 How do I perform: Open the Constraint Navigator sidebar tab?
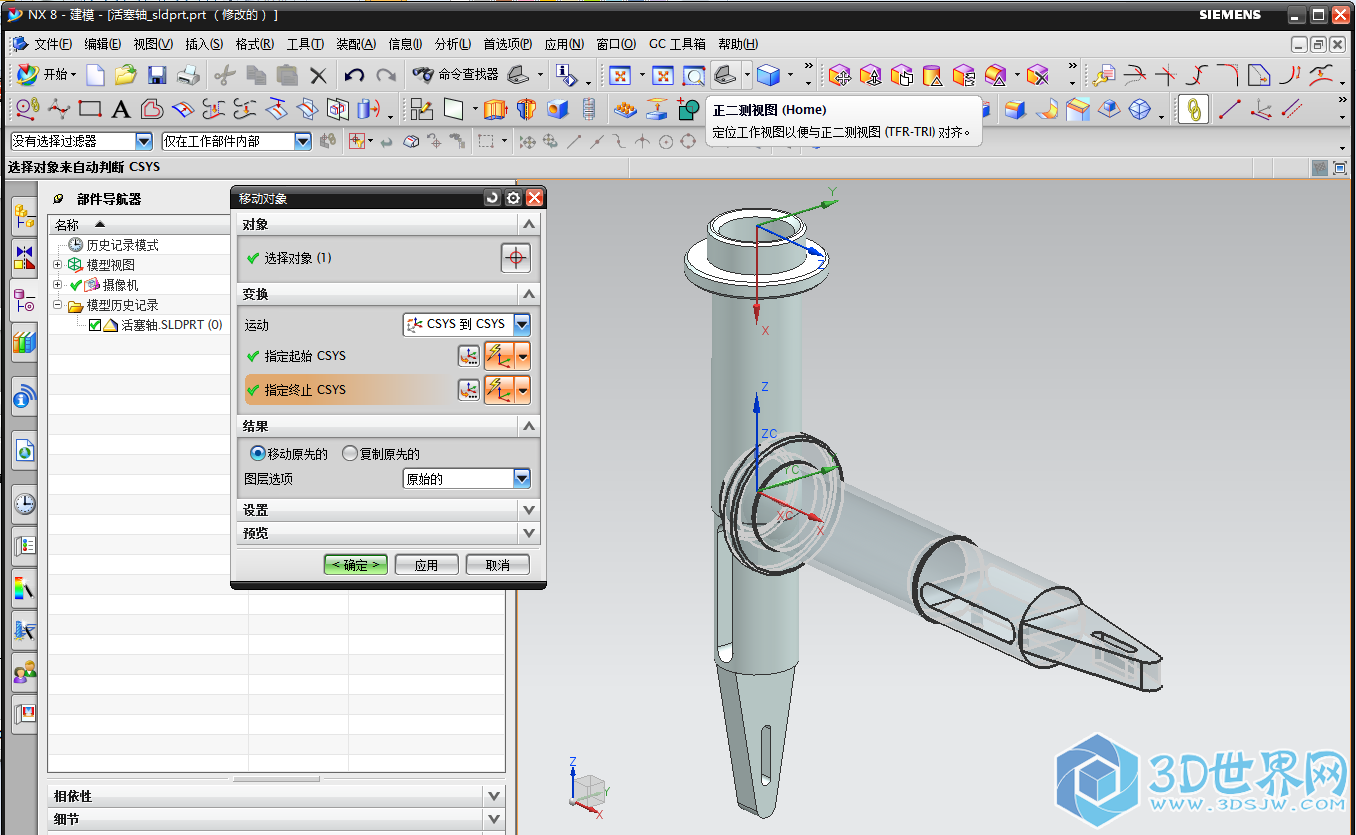pos(24,258)
